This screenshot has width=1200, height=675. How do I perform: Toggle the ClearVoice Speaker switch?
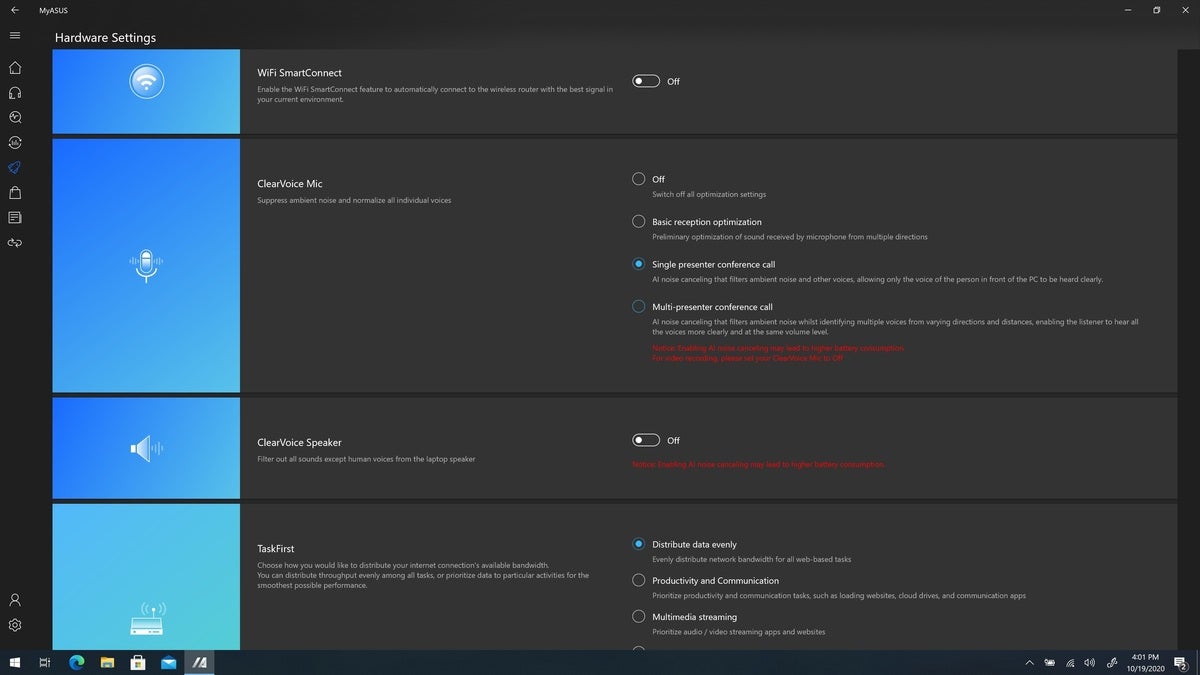tap(646, 440)
